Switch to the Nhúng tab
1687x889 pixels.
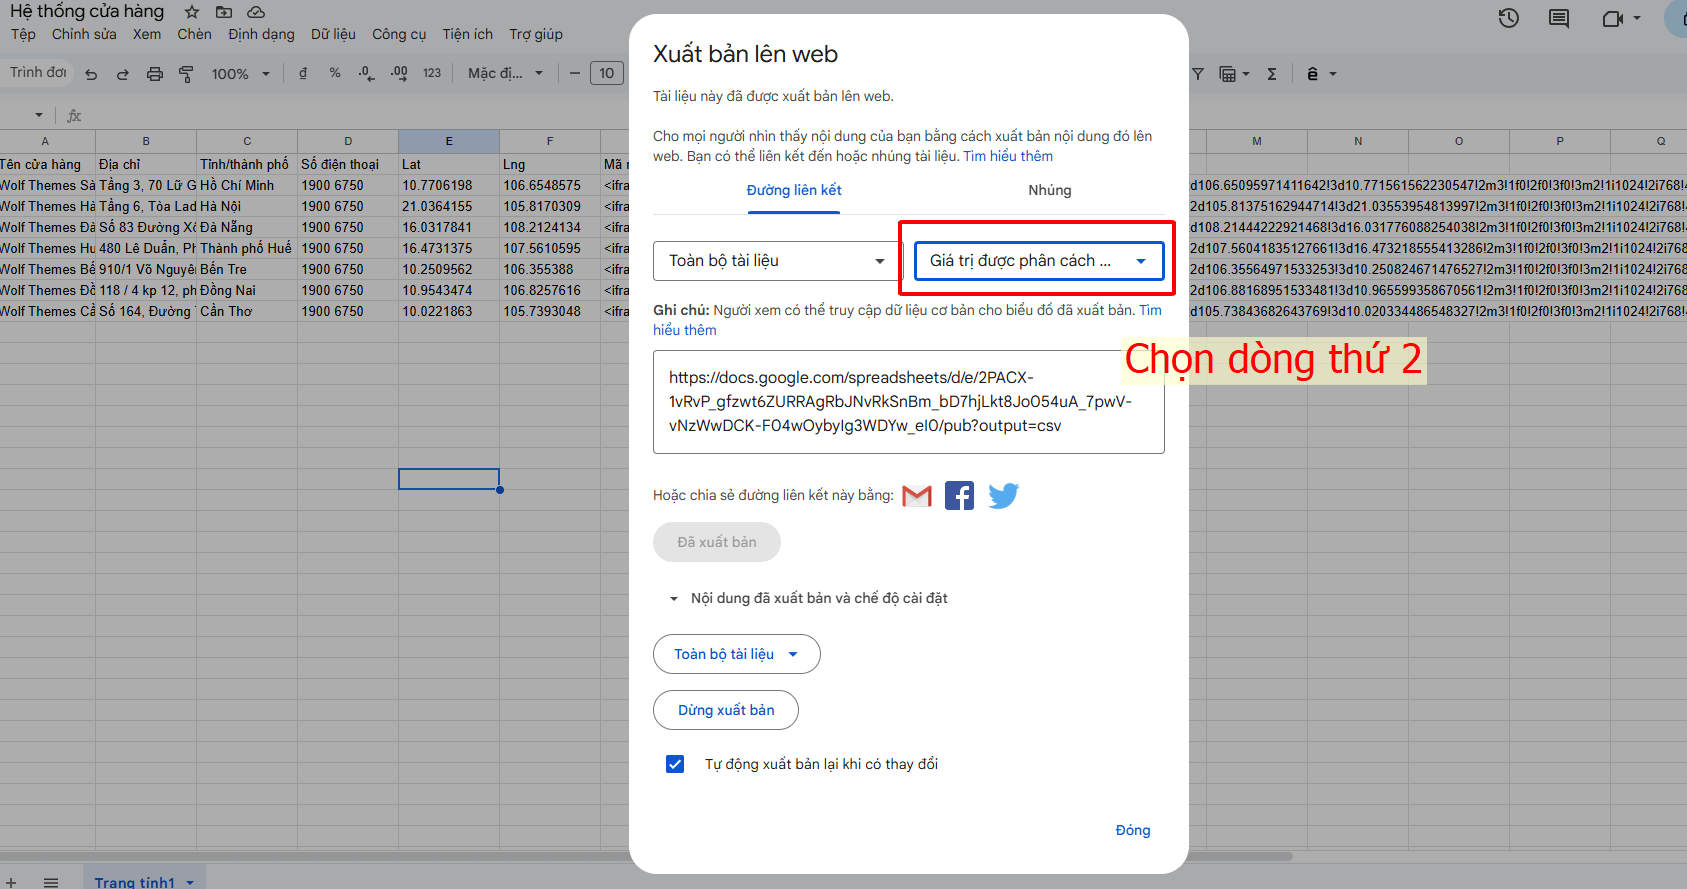tap(1050, 190)
